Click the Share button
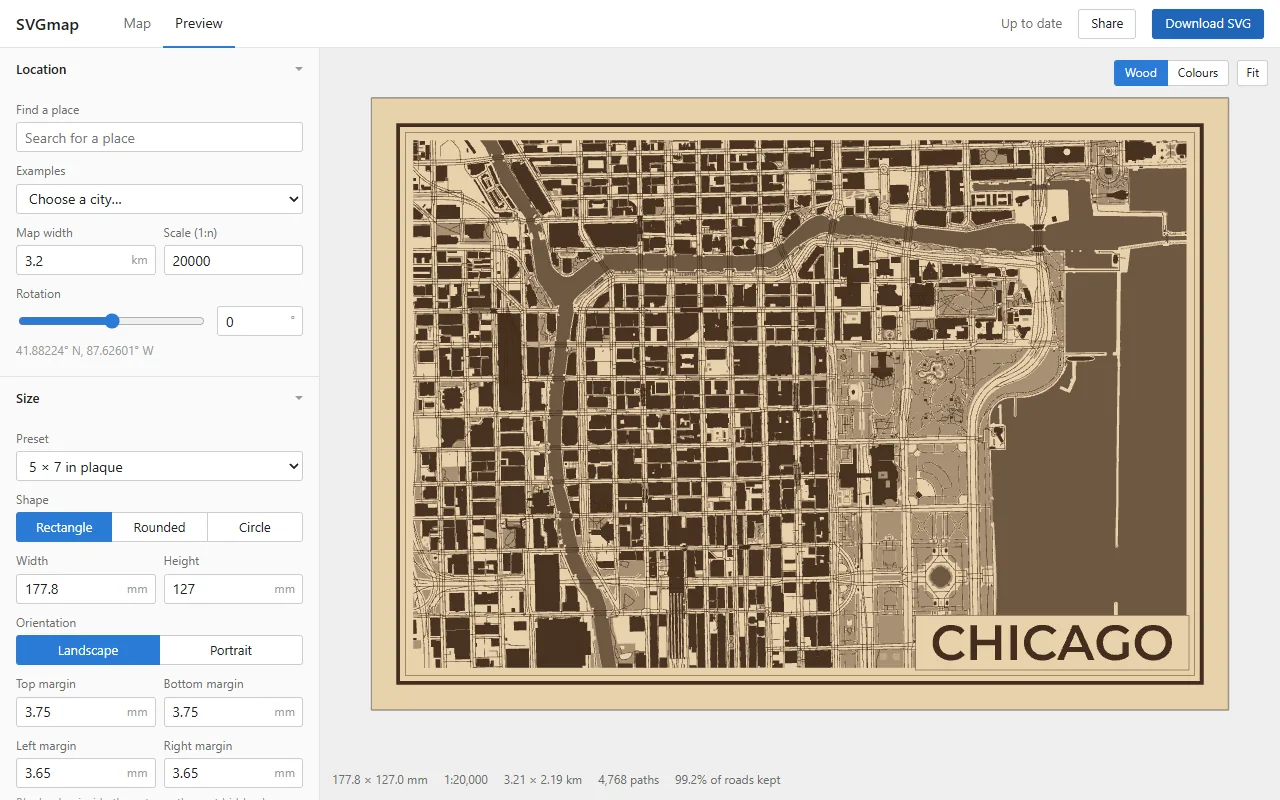 pyautogui.click(x=1107, y=24)
